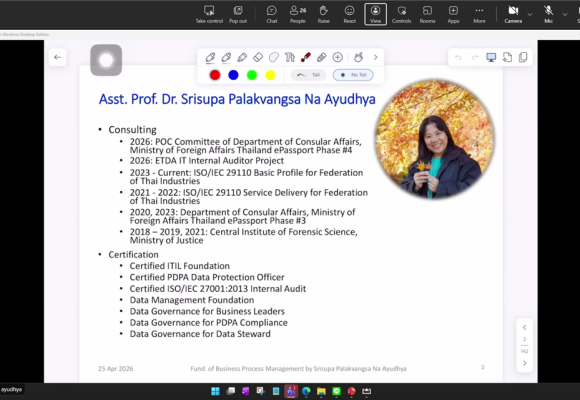This screenshot has height=400, width=580.
Task: Pick the blue ink color
Action: 233,75
